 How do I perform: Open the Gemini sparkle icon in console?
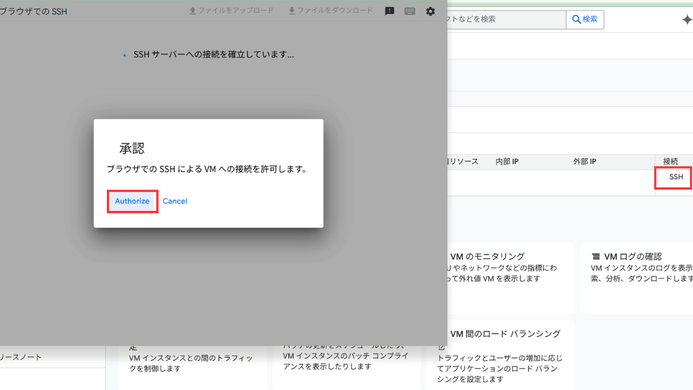click(x=687, y=20)
